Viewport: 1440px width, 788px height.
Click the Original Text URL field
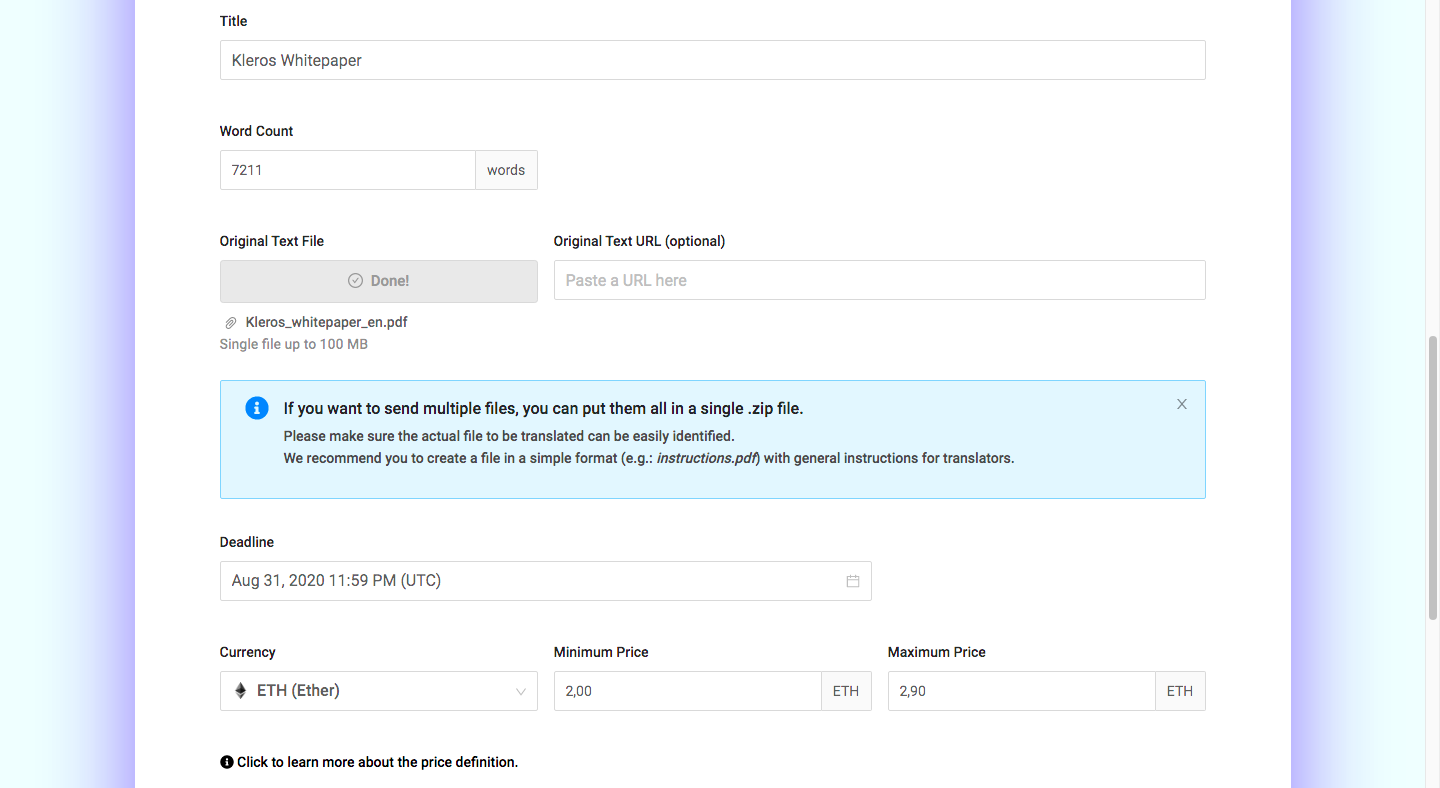pos(879,280)
